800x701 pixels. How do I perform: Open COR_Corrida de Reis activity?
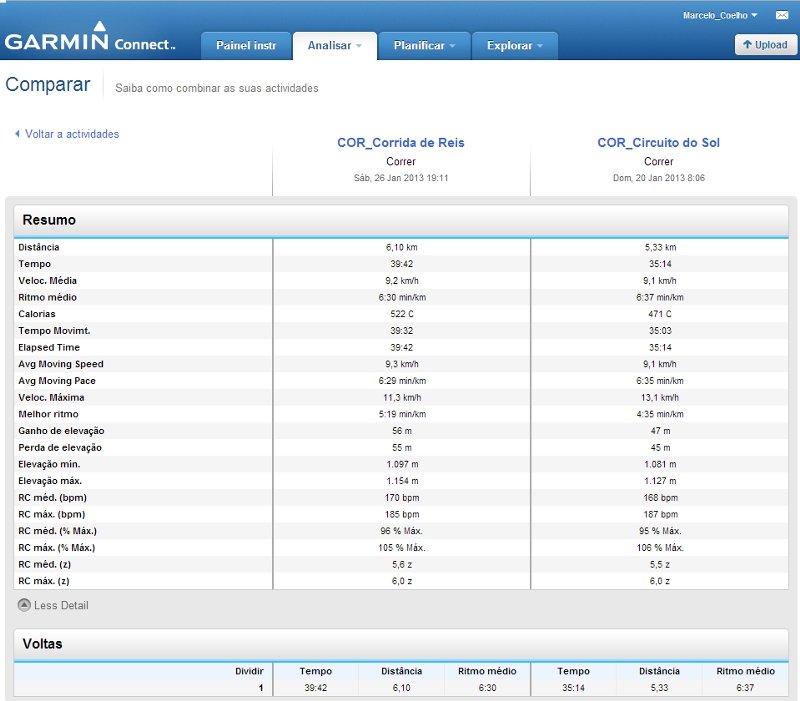[401, 143]
